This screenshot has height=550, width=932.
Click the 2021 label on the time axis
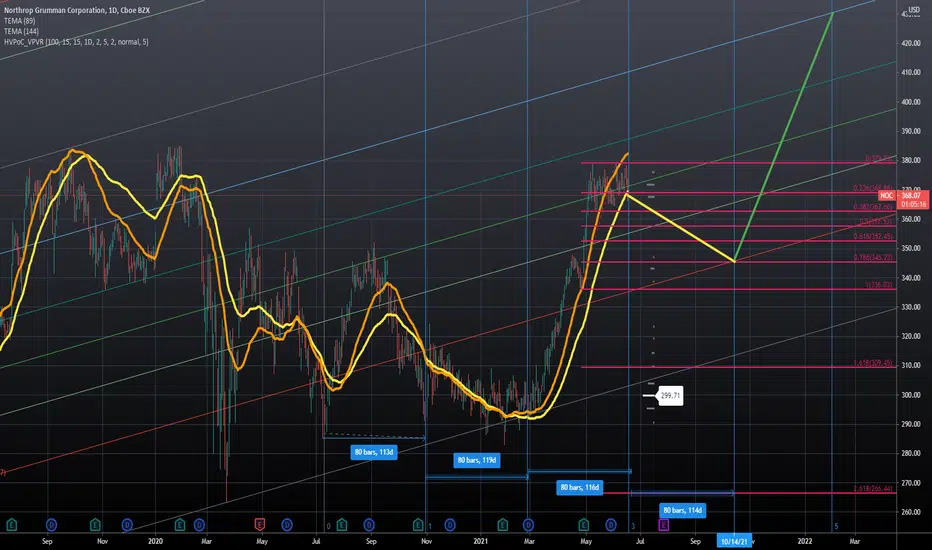point(480,542)
